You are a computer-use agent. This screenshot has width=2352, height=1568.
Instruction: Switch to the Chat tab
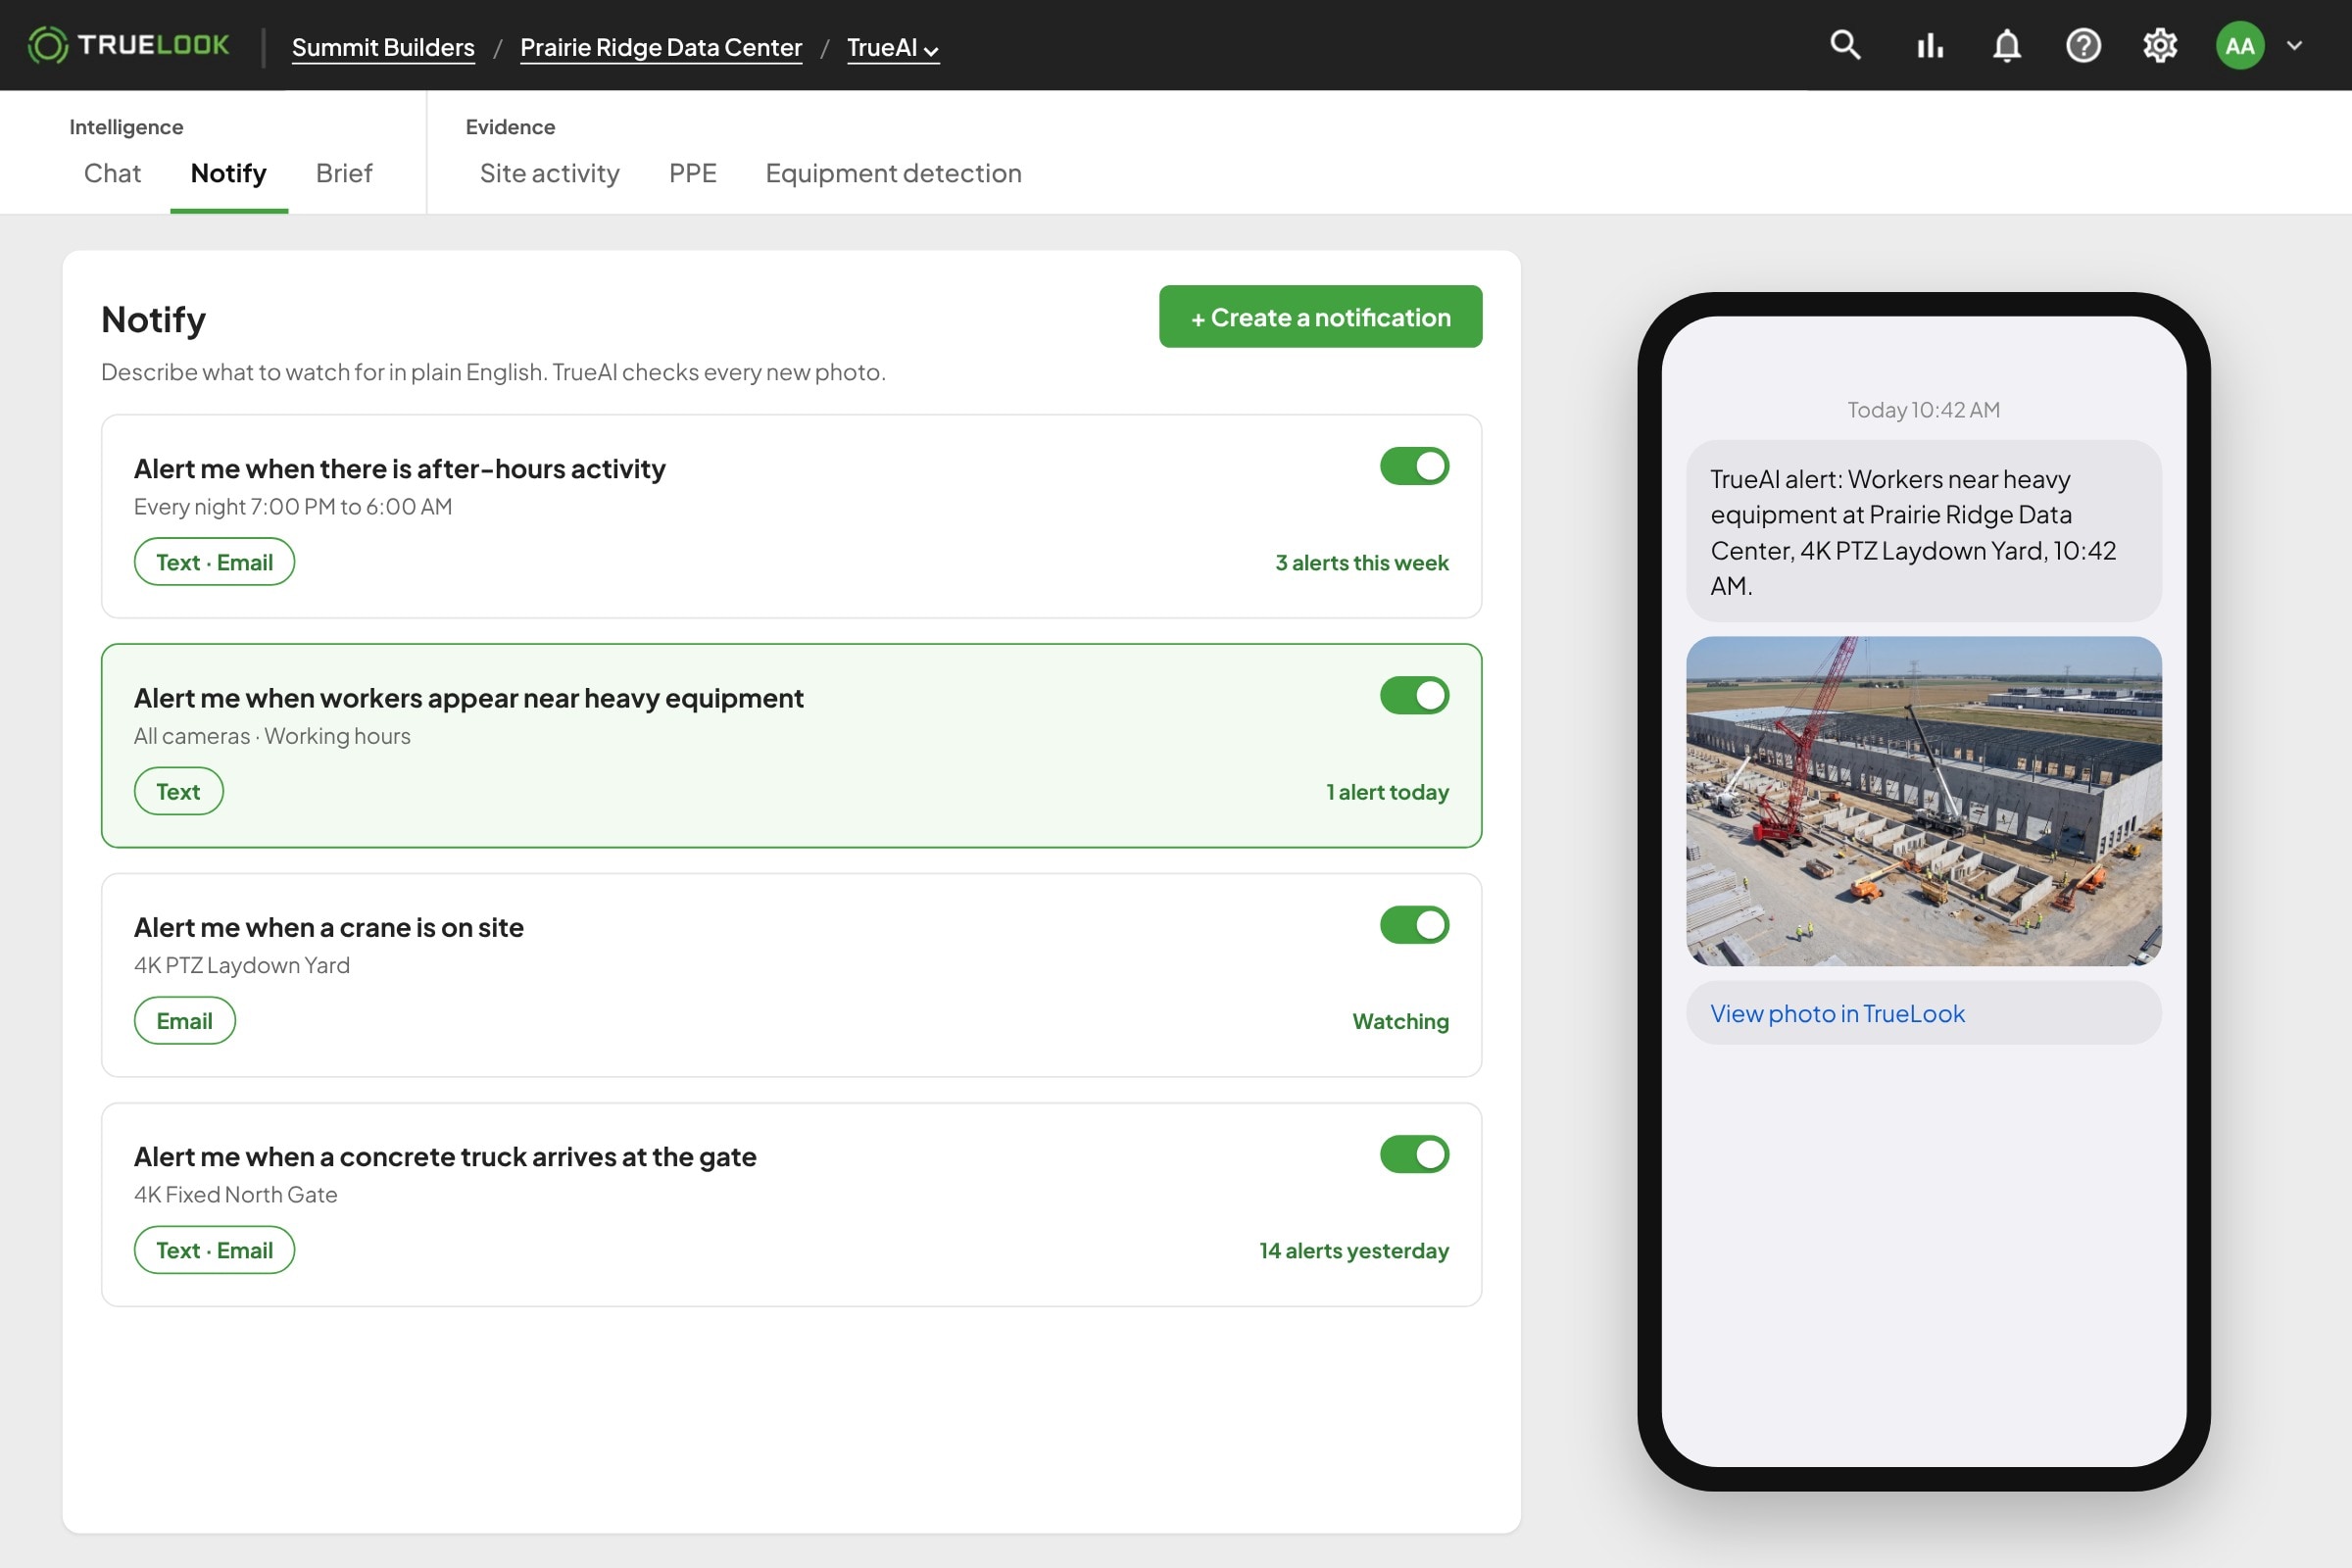(112, 173)
